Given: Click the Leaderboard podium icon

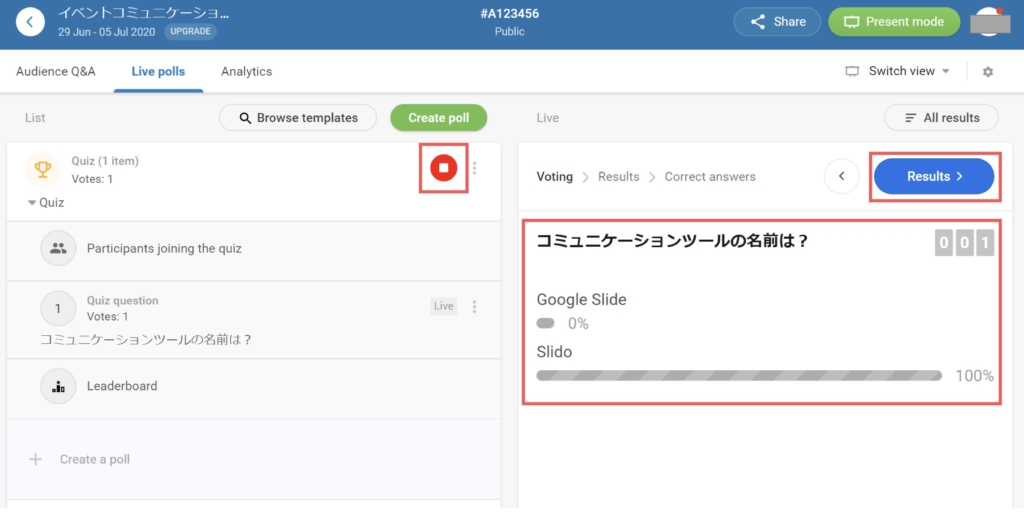Looking at the screenshot, I should 58,386.
